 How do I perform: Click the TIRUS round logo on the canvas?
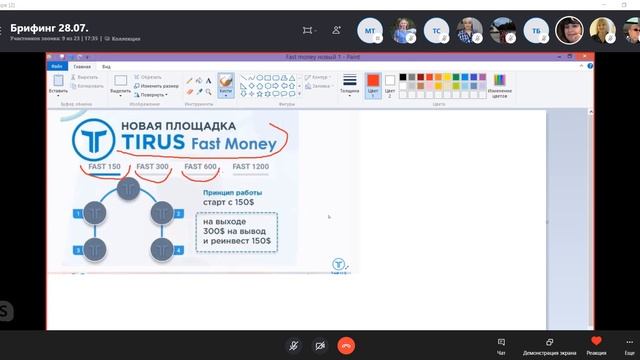[x=93, y=140]
